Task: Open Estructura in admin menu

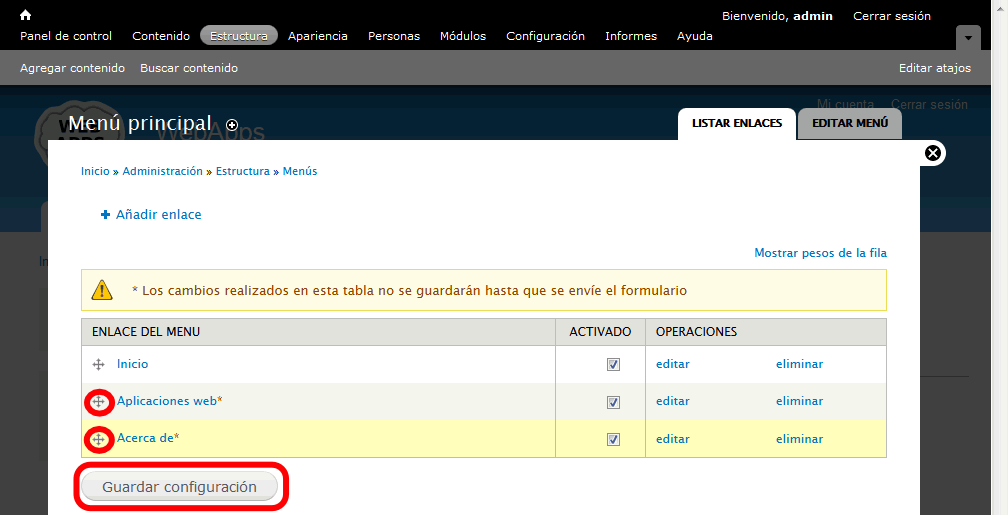Action: pos(238,36)
